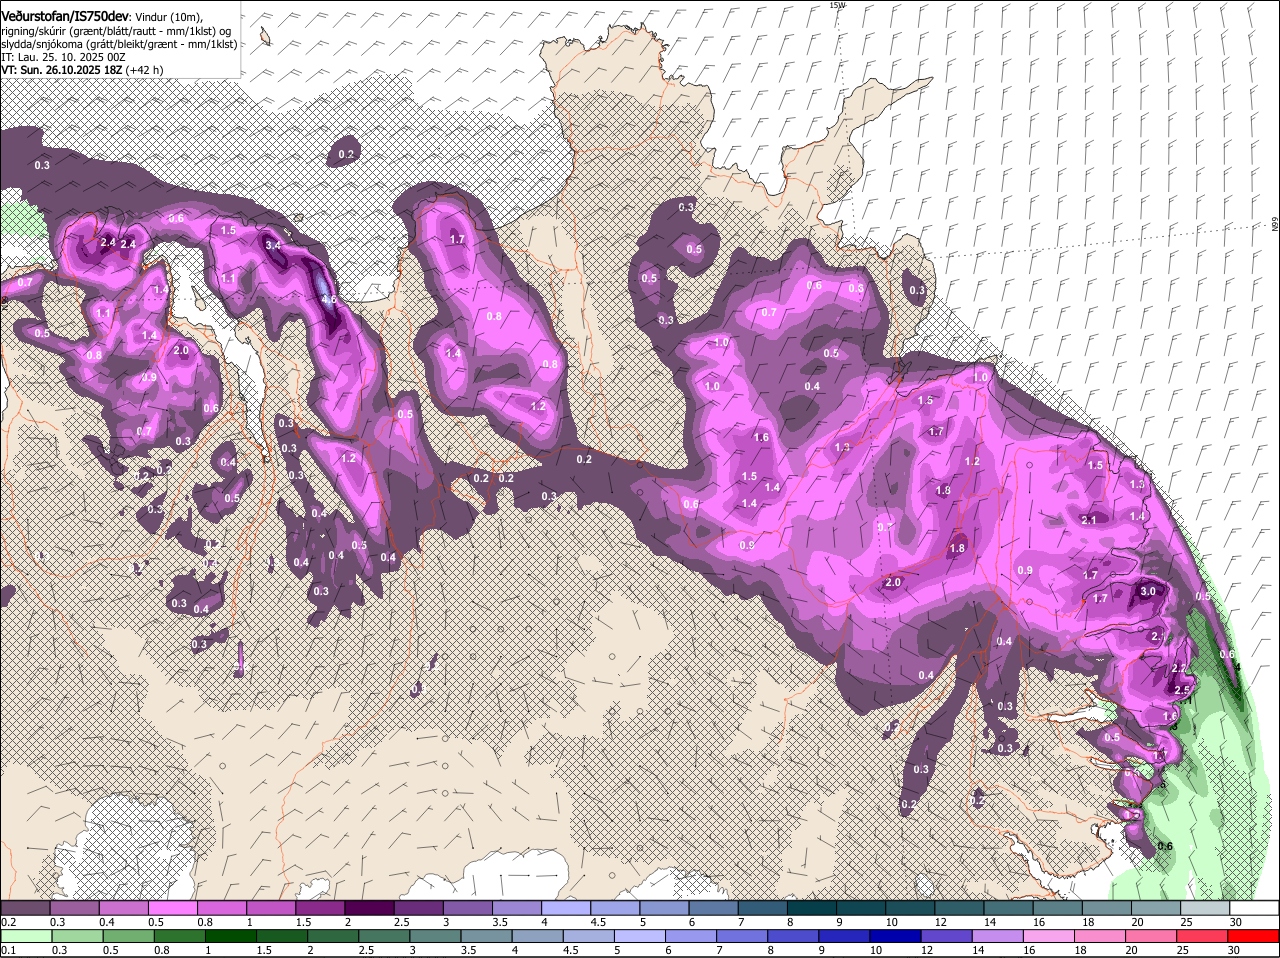1280x958 pixels.
Task: Click the 16 label in the lower legend
Action: click(x=1029, y=950)
